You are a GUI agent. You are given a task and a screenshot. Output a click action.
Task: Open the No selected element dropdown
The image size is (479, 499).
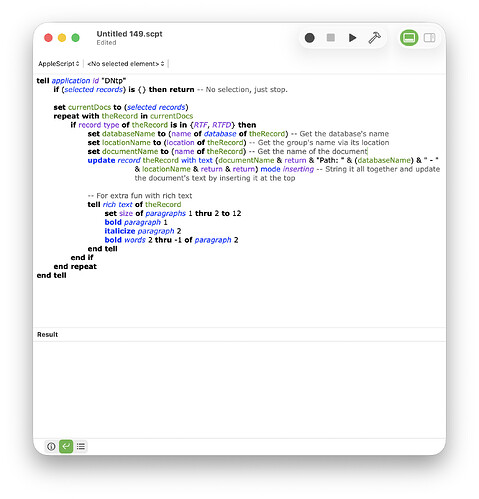(126, 63)
